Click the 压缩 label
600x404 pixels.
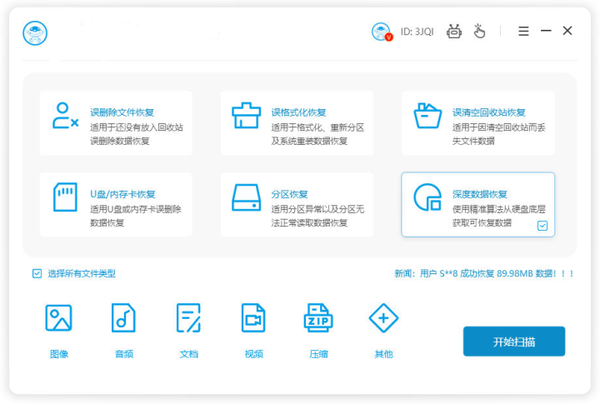pos(318,354)
